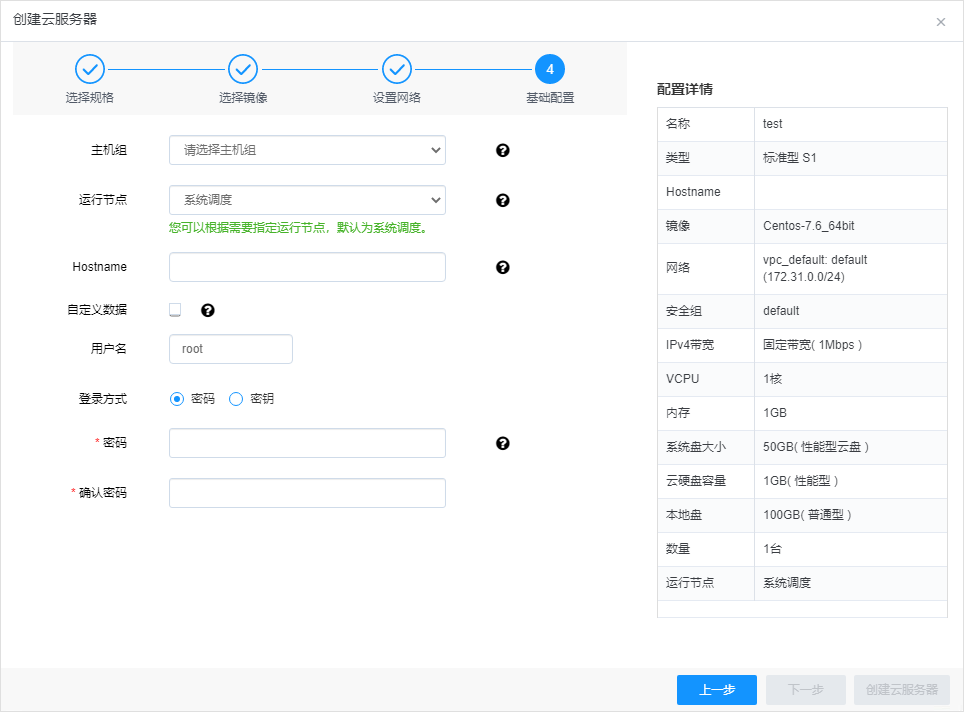
Task: Click the 安全组 default value
Action: (x=781, y=311)
